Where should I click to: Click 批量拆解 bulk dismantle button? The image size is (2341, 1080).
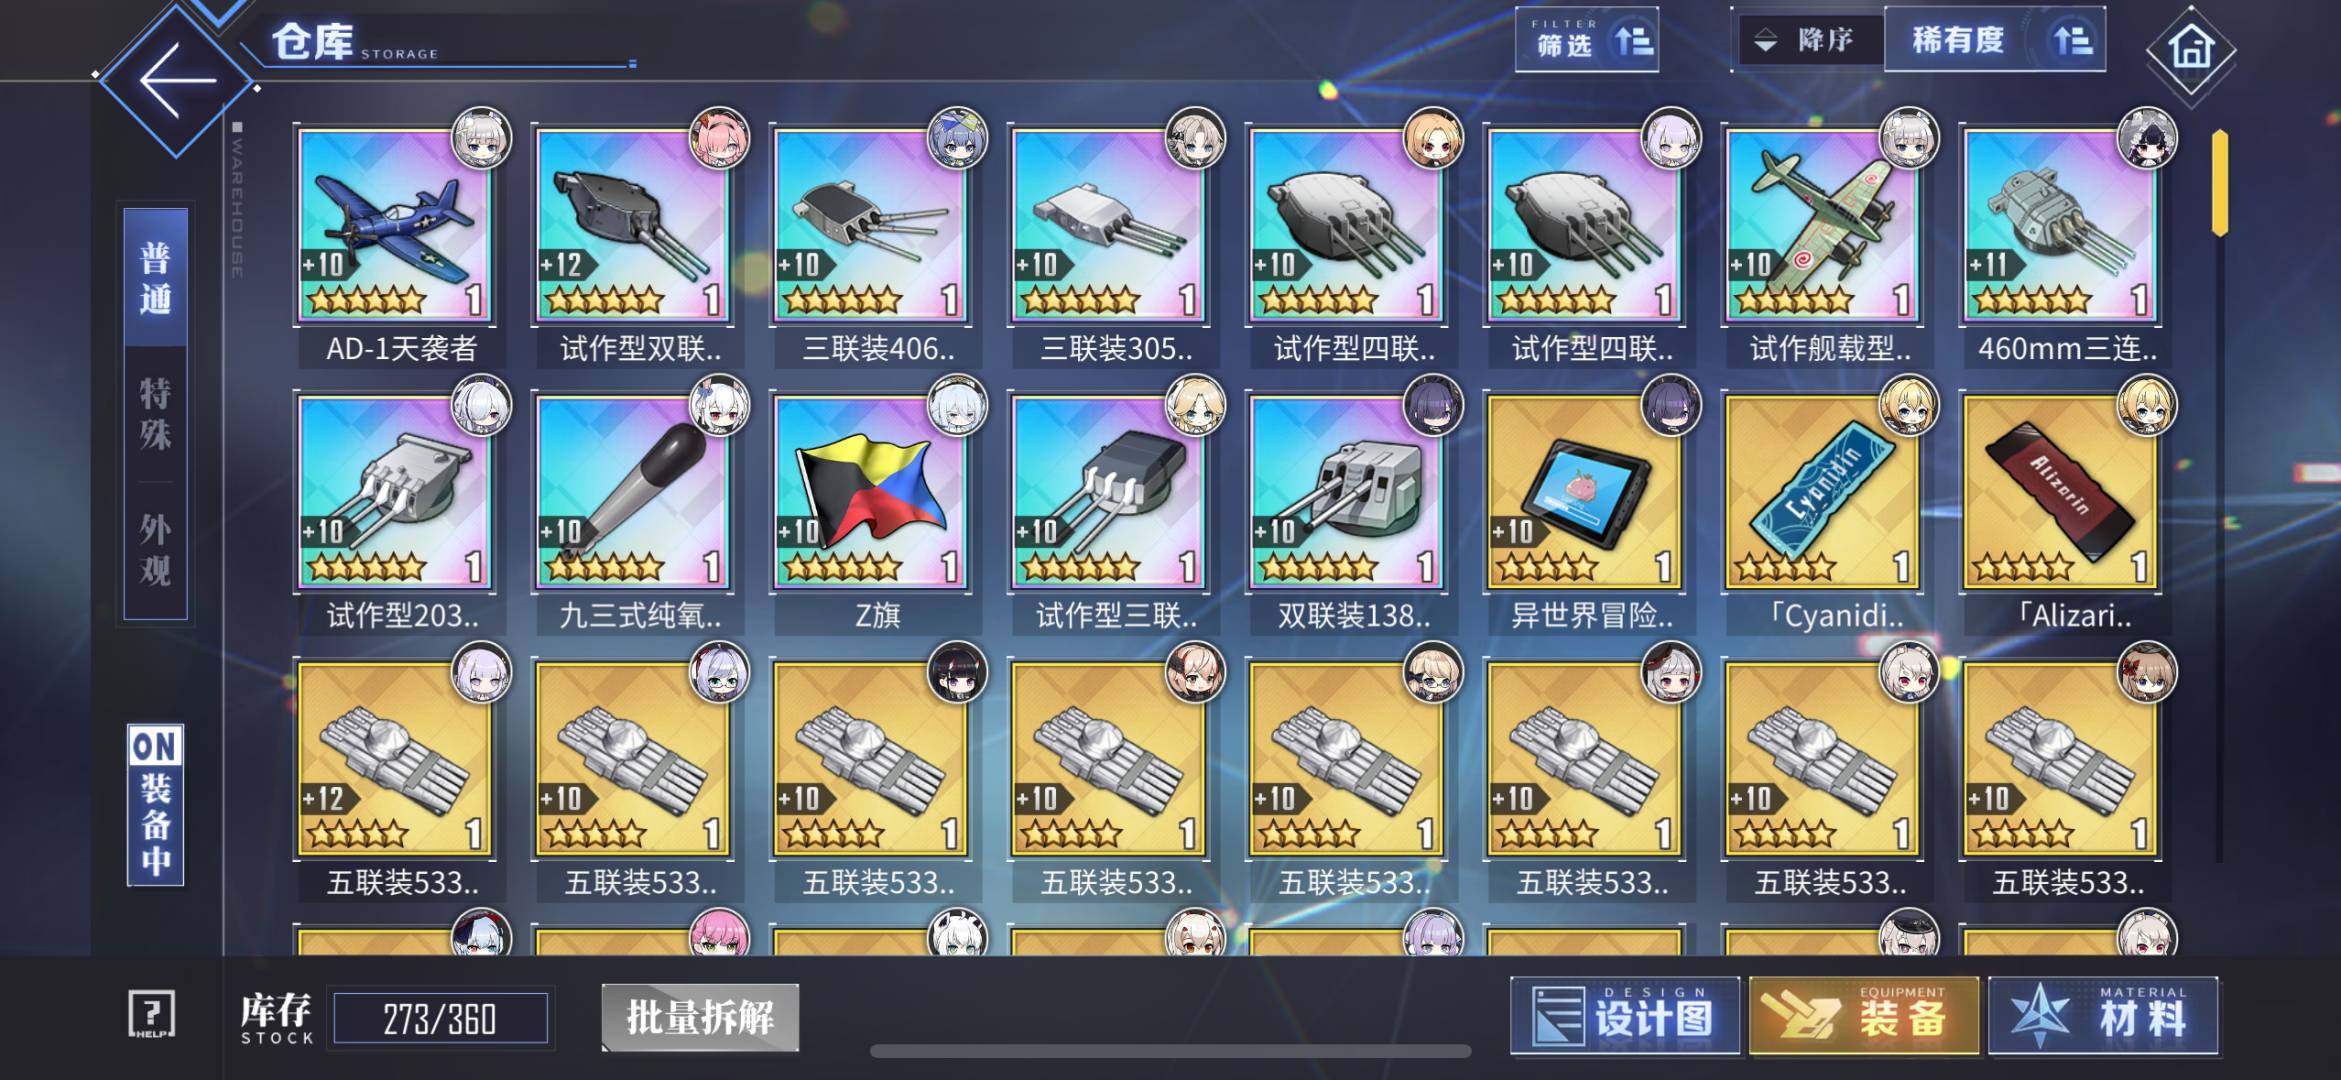pos(700,1018)
